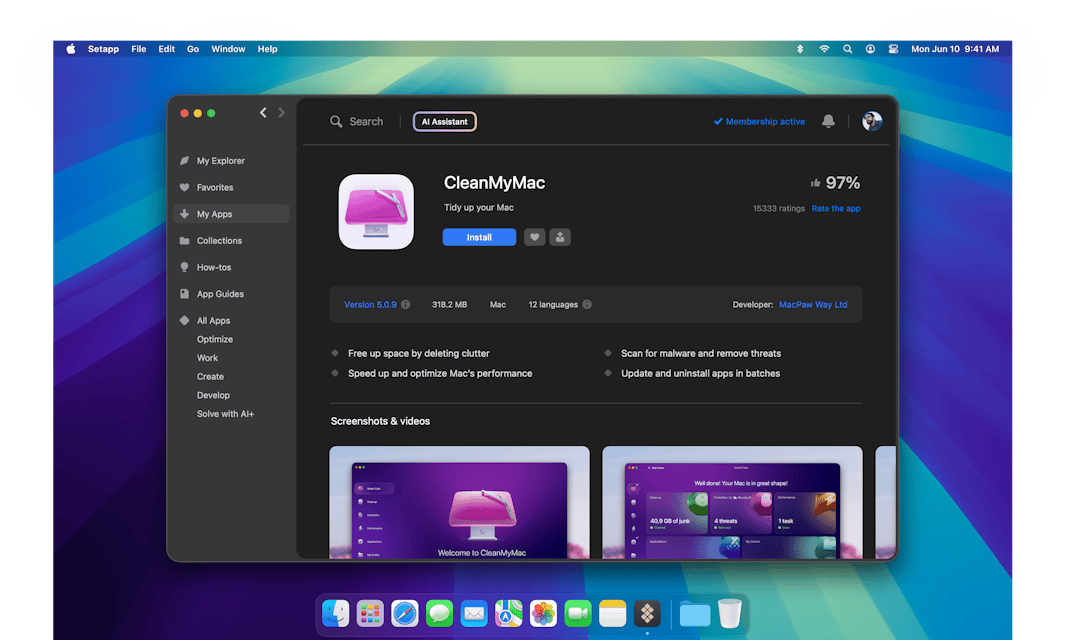The height and width of the screenshot is (640, 1065).
Task: Click 'Update and uninstall apps in batches'
Action: [x=700, y=374]
